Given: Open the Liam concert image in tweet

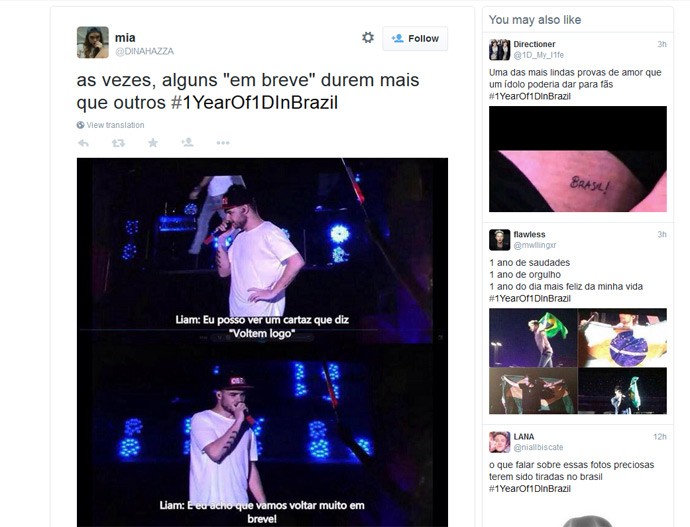Looking at the screenshot, I should tap(262, 342).
